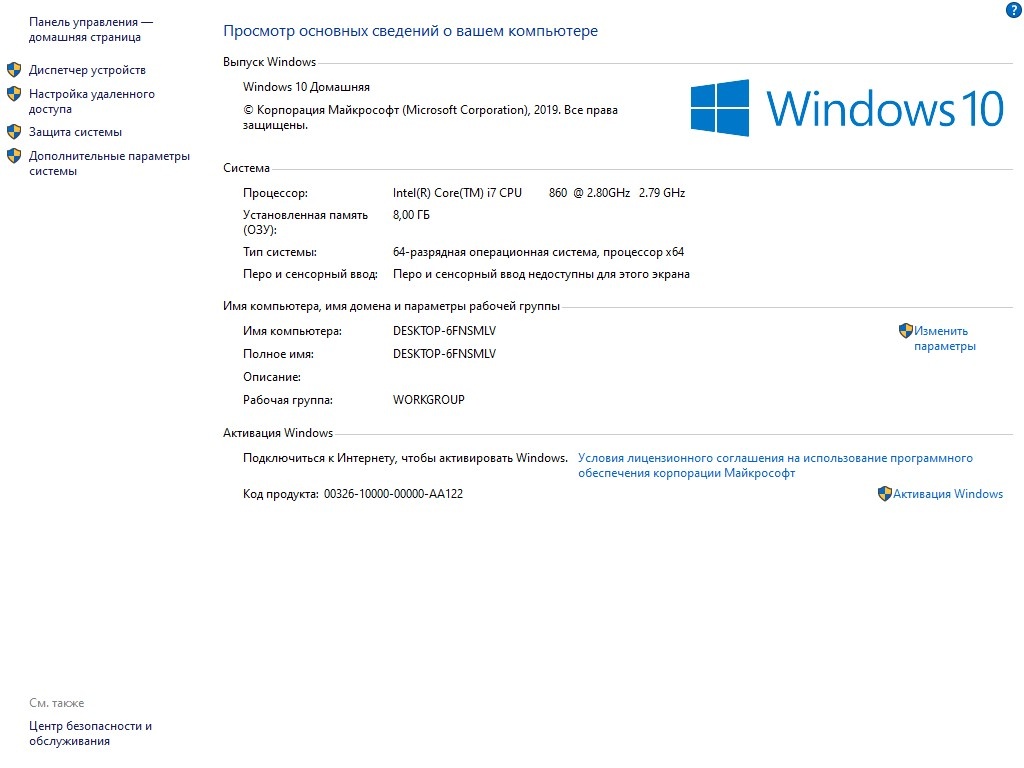Click the product code 00326-10000-00000-AA122
The height and width of the screenshot is (768, 1024).
pyautogui.click(x=393, y=494)
